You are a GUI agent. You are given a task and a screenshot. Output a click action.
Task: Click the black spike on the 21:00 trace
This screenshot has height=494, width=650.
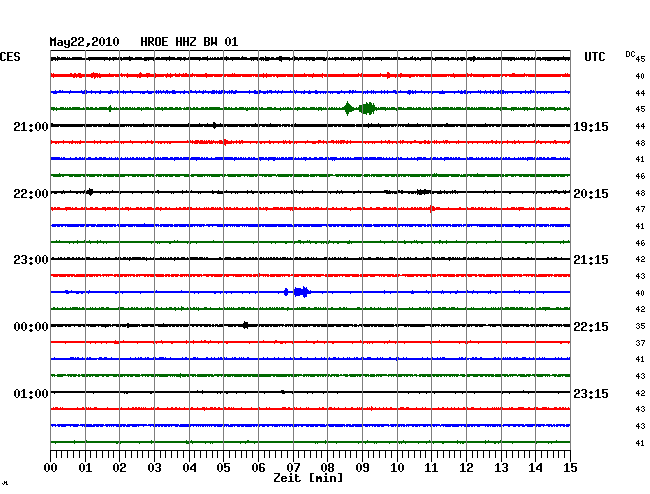pyautogui.click(x=214, y=125)
